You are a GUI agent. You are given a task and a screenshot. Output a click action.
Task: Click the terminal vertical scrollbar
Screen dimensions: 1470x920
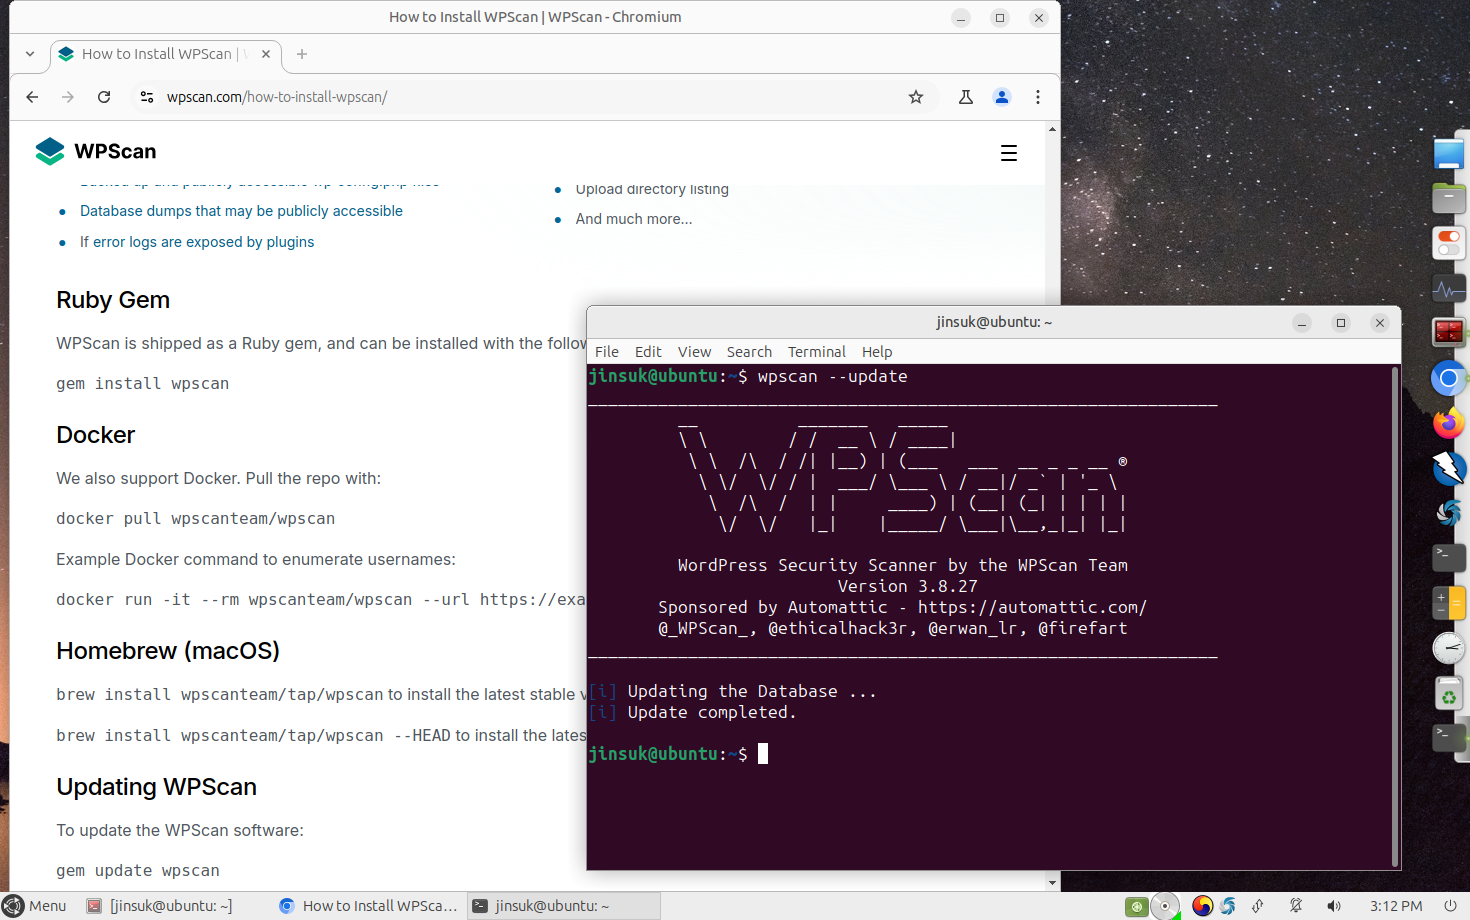(x=1395, y=616)
